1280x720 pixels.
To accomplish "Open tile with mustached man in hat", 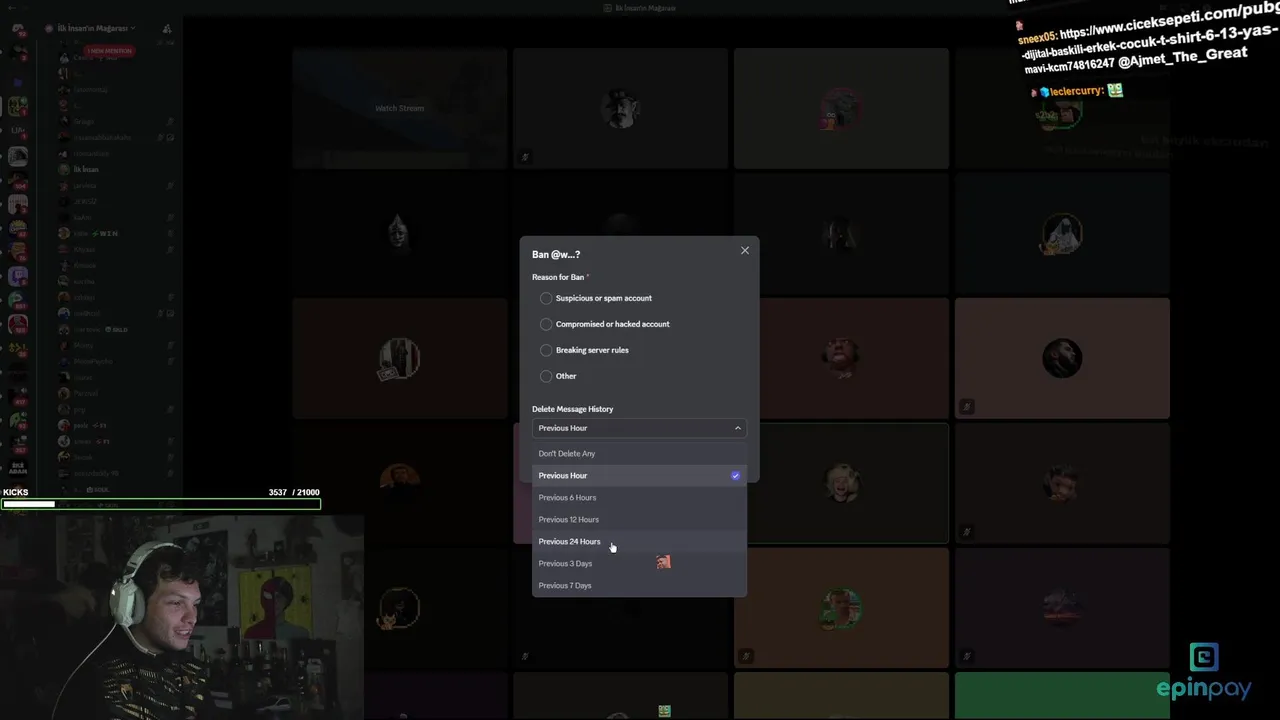I will point(620,108).
